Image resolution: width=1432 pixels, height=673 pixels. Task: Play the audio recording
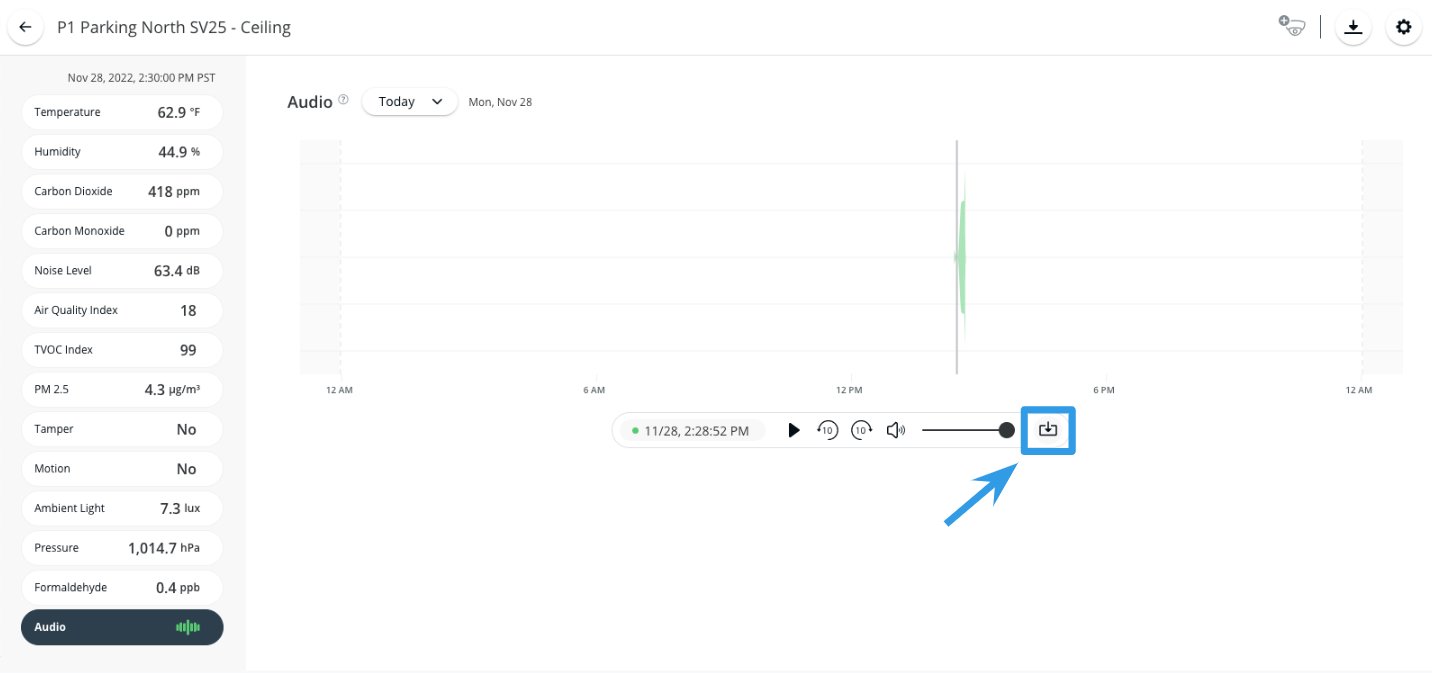coord(794,430)
